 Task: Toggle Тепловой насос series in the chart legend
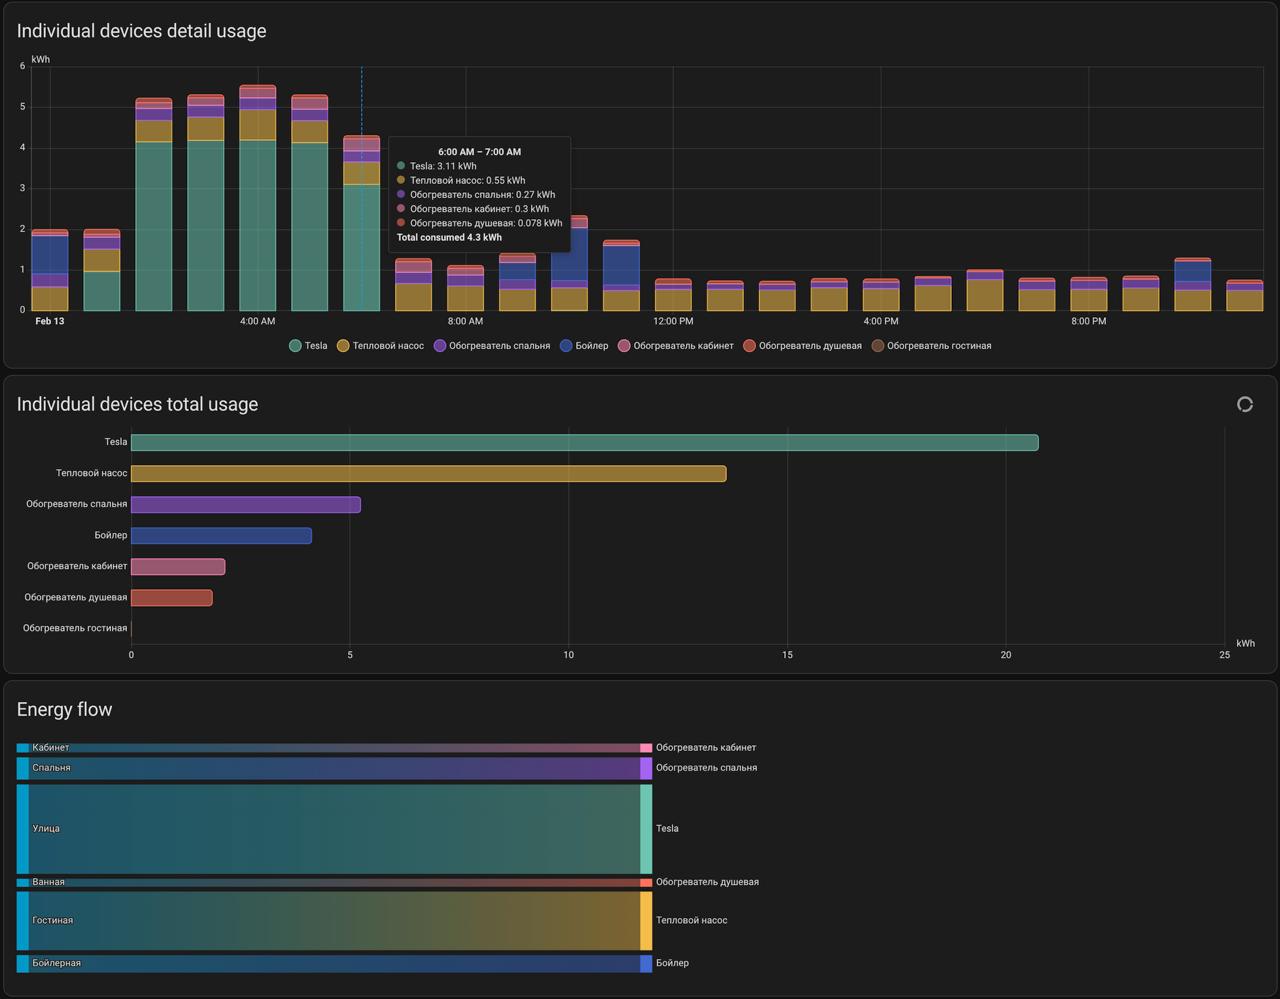pos(380,346)
